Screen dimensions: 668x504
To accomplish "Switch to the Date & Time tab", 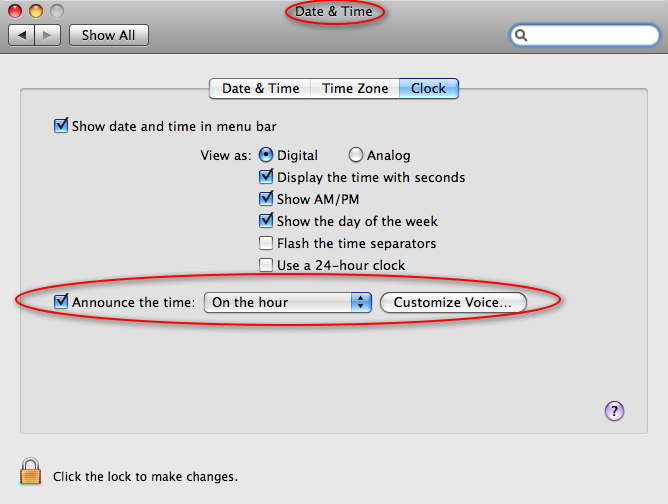I will (x=260, y=89).
